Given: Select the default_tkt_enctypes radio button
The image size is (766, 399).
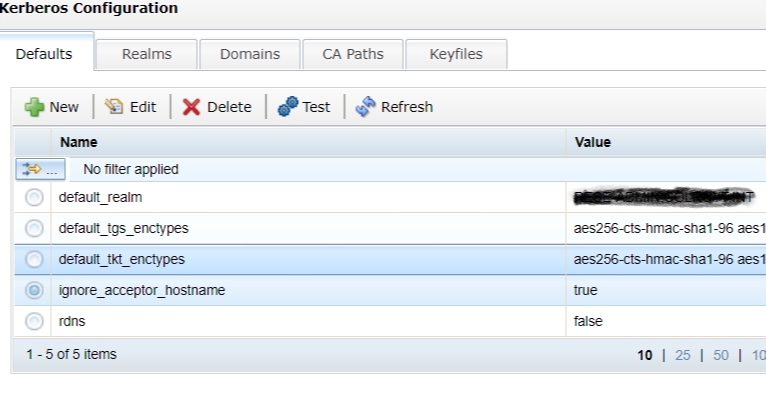Looking at the screenshot, I should (x=34, y=259).
